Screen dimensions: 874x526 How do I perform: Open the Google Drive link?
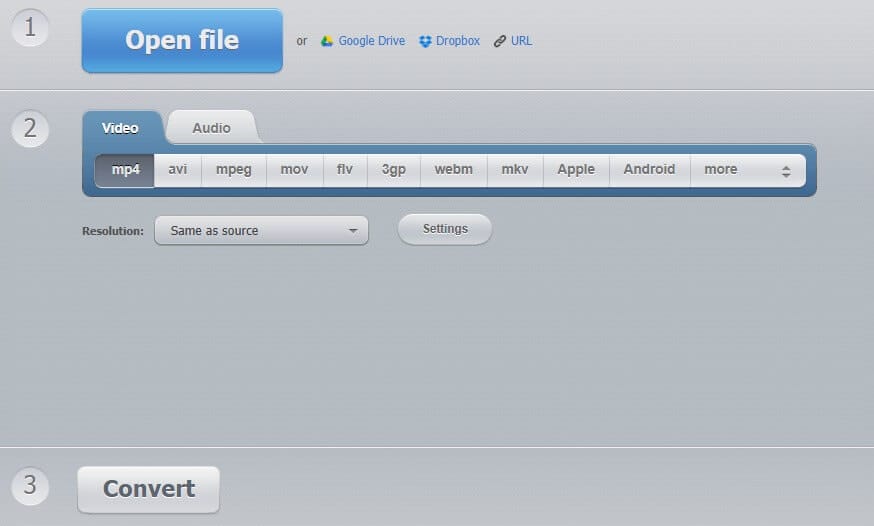pos(372,41)
